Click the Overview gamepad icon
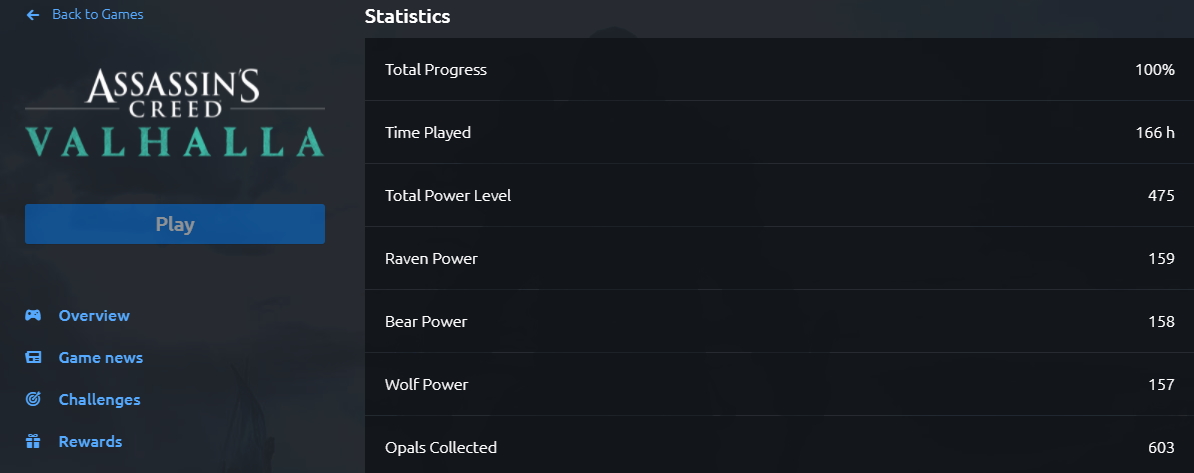 point(33,315)
